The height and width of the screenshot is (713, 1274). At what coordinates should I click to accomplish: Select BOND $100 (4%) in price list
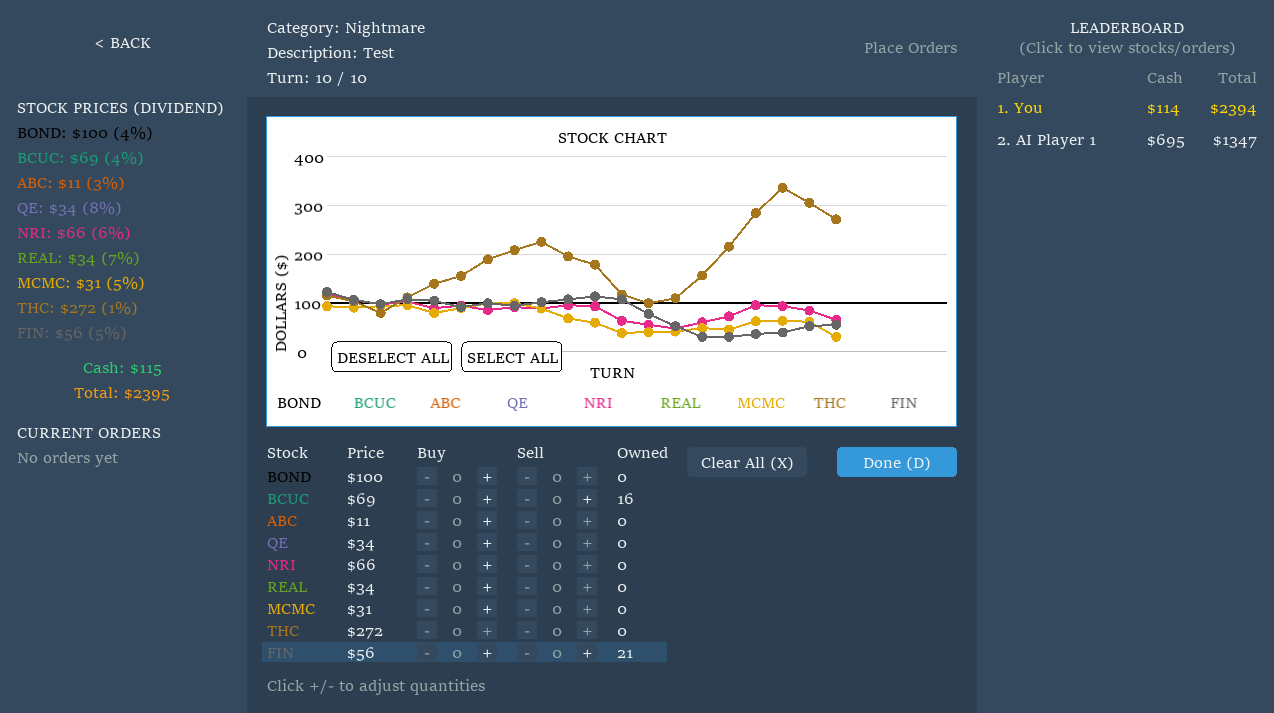pos(85,133)
